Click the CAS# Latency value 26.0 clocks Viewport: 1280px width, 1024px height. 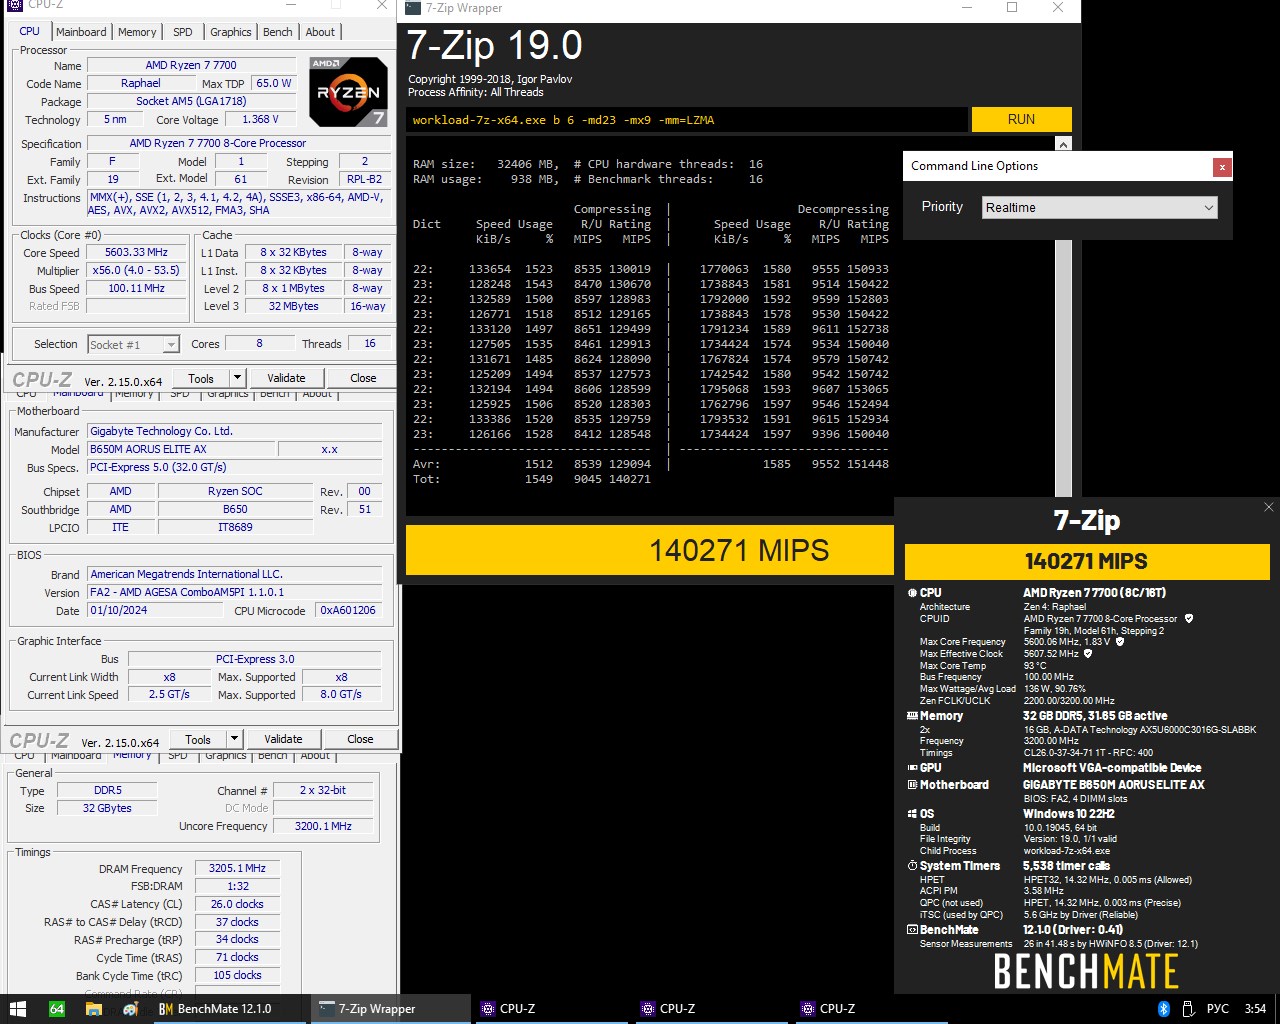coord(237,904)
